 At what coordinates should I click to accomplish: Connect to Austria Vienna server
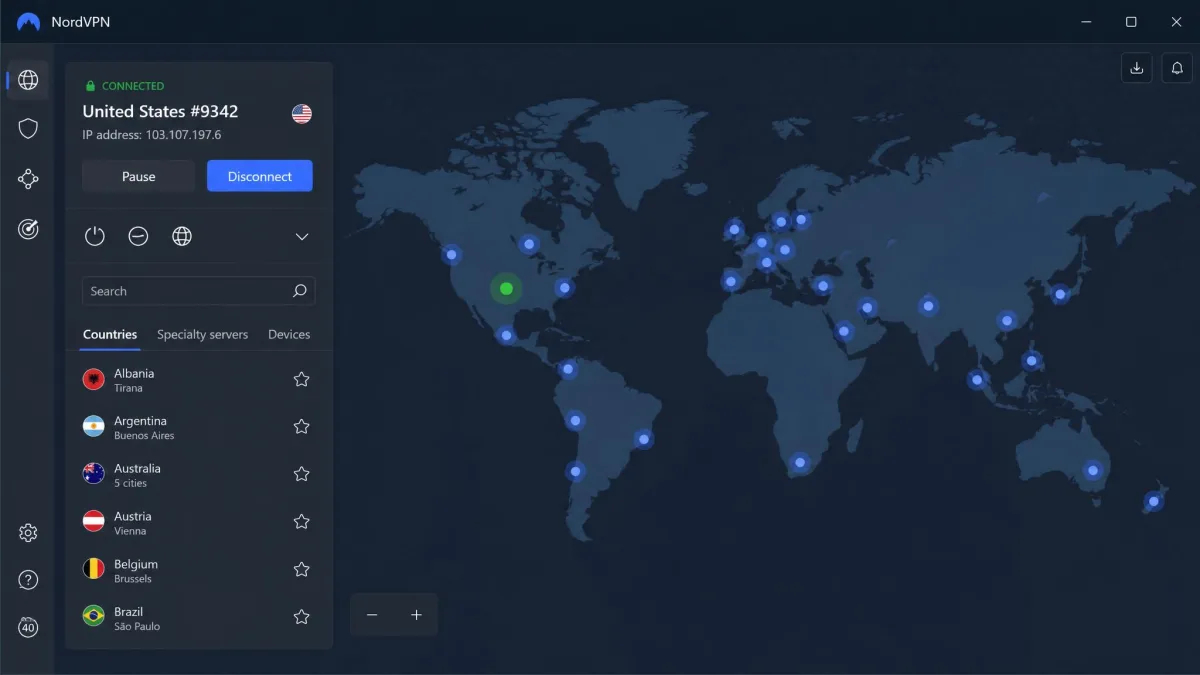point(198,522)
